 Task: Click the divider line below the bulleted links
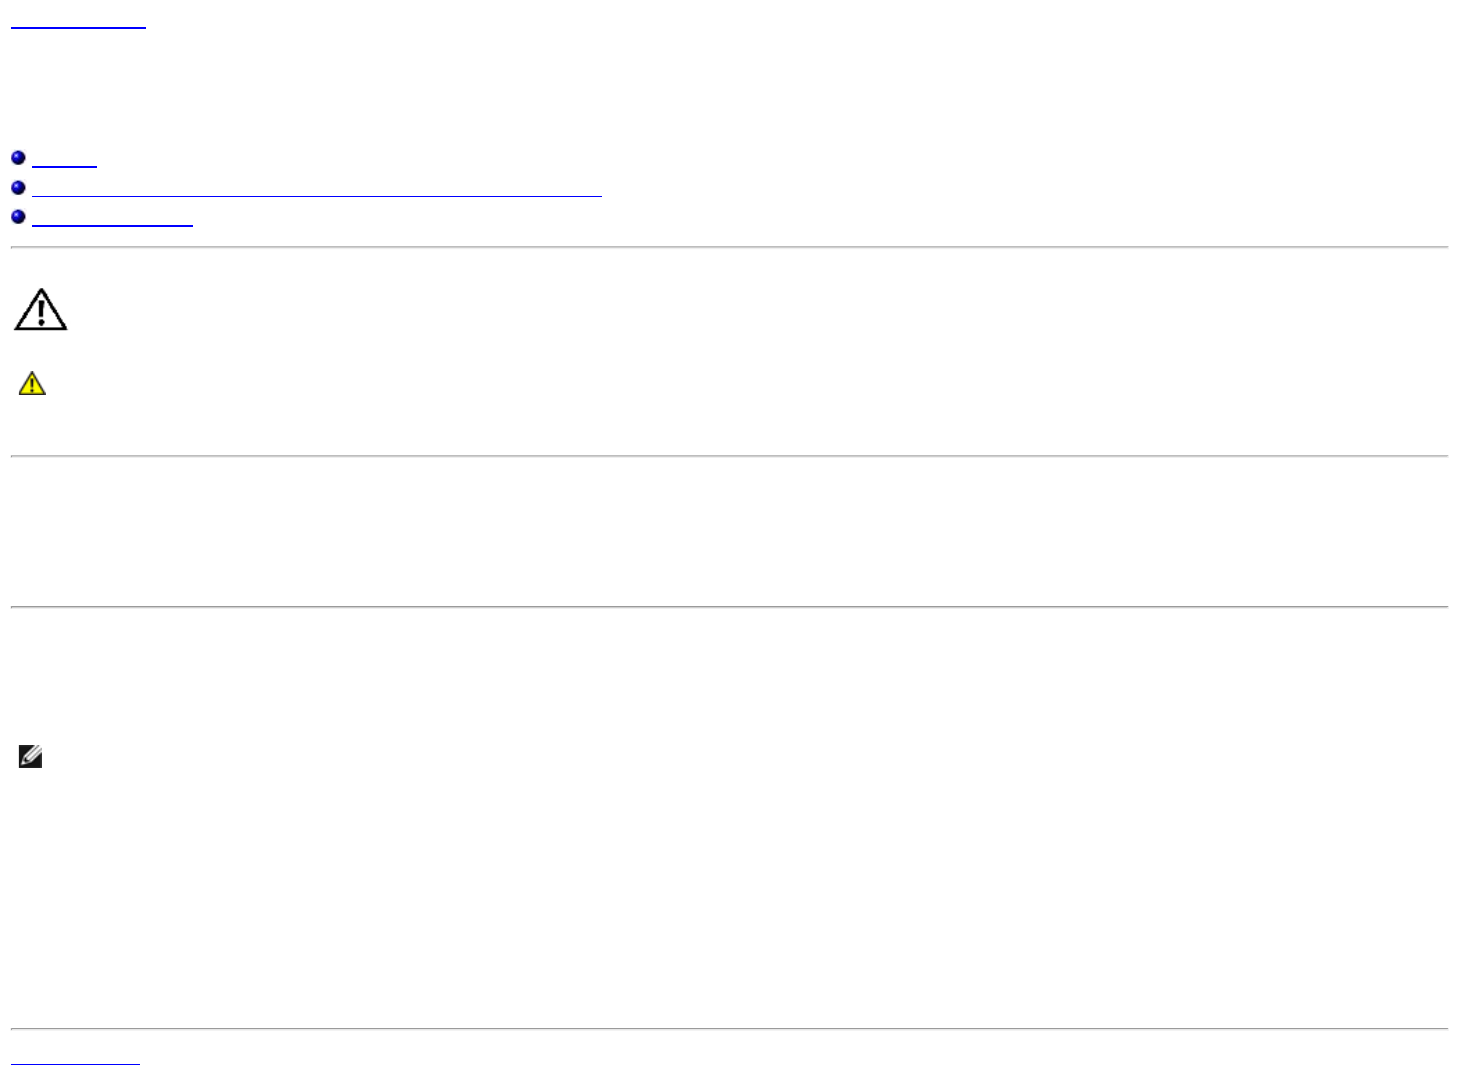729,247
